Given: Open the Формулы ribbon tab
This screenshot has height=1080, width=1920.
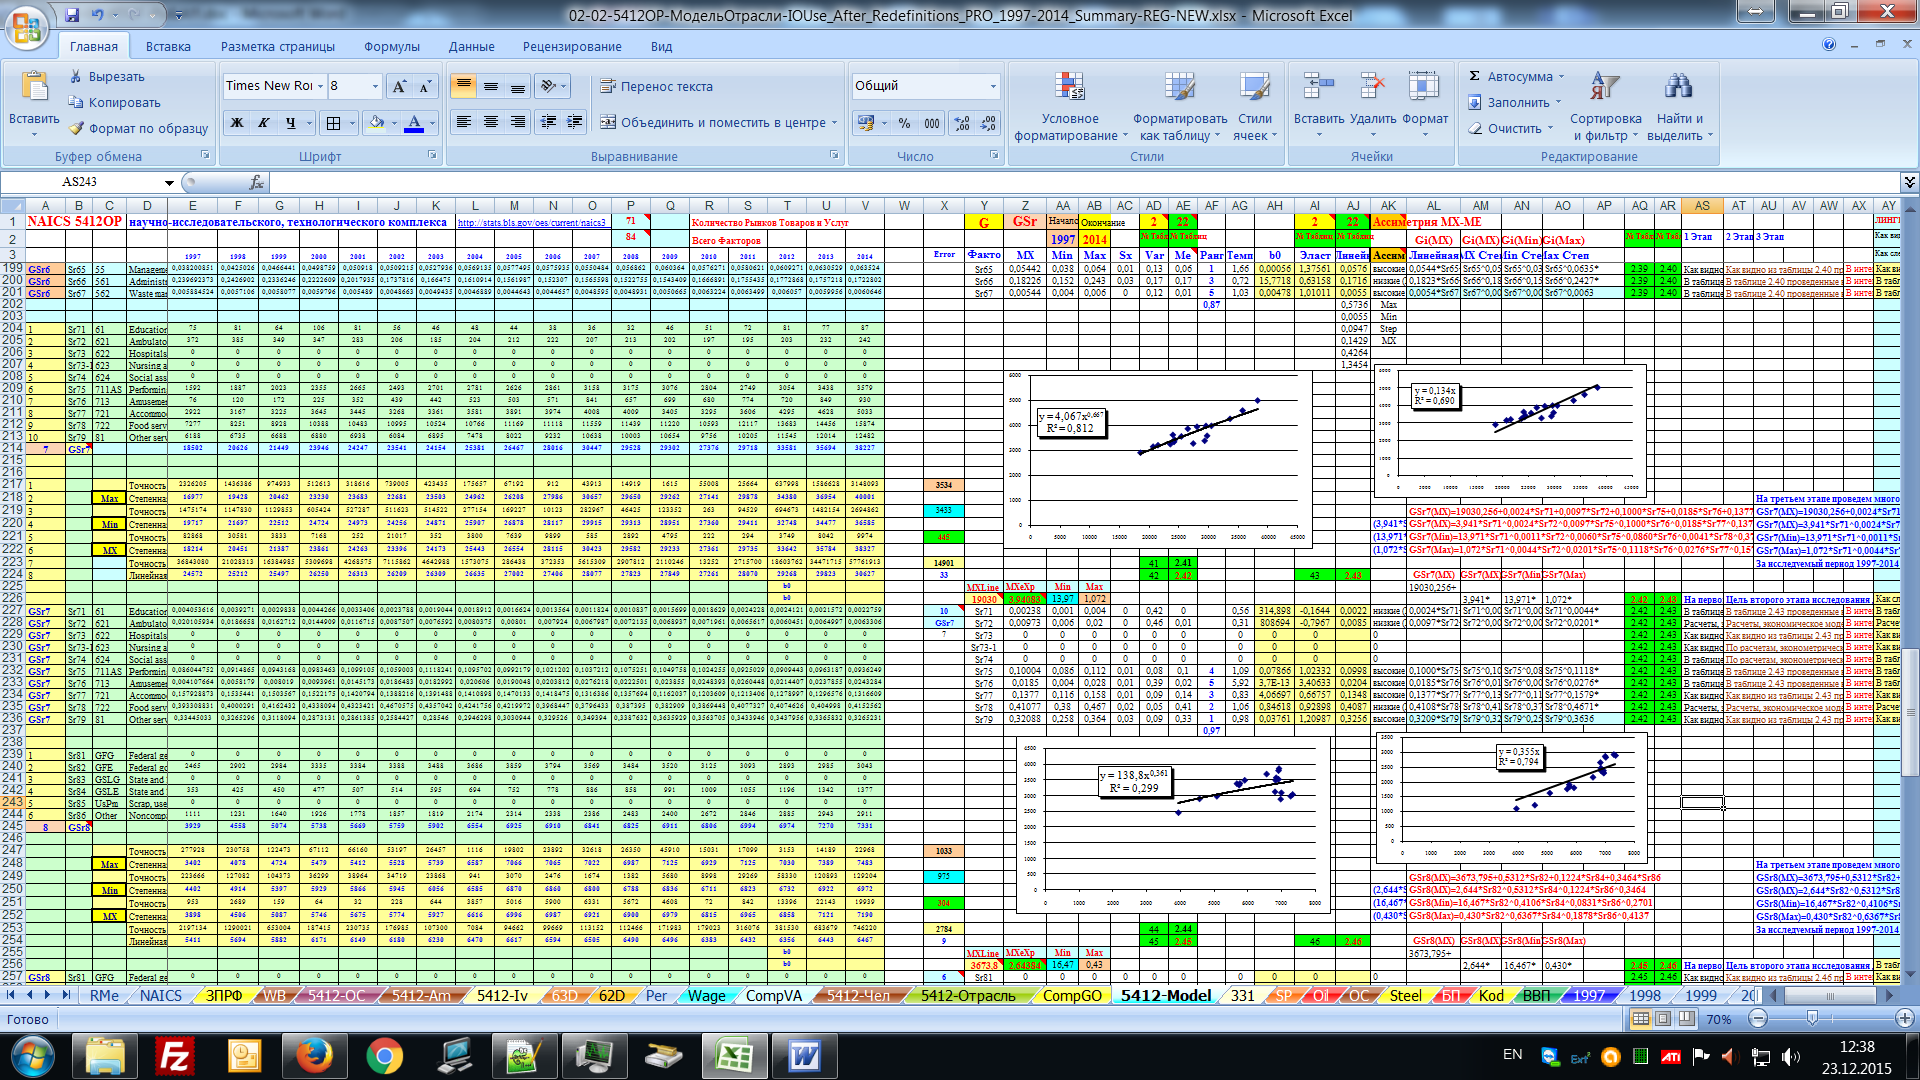Looking at the screenshot, I should 391,46.
